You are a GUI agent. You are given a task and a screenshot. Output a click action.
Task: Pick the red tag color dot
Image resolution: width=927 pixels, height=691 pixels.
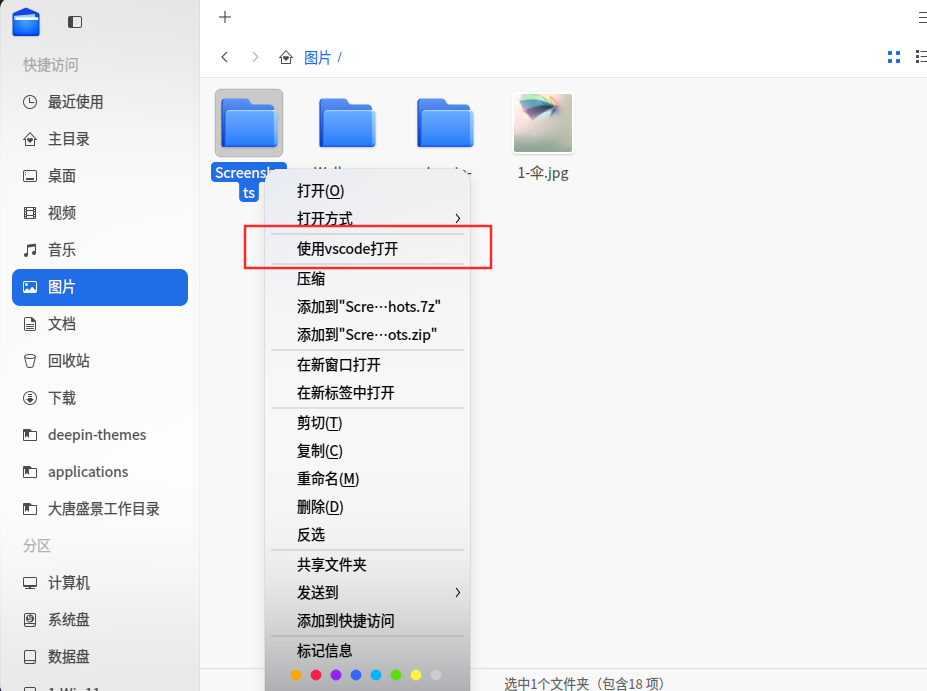click(x=316, y=675)
